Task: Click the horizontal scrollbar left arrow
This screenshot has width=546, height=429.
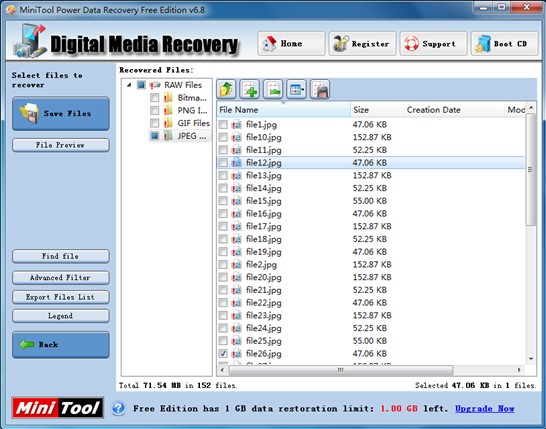Action: tap(222, 370)
